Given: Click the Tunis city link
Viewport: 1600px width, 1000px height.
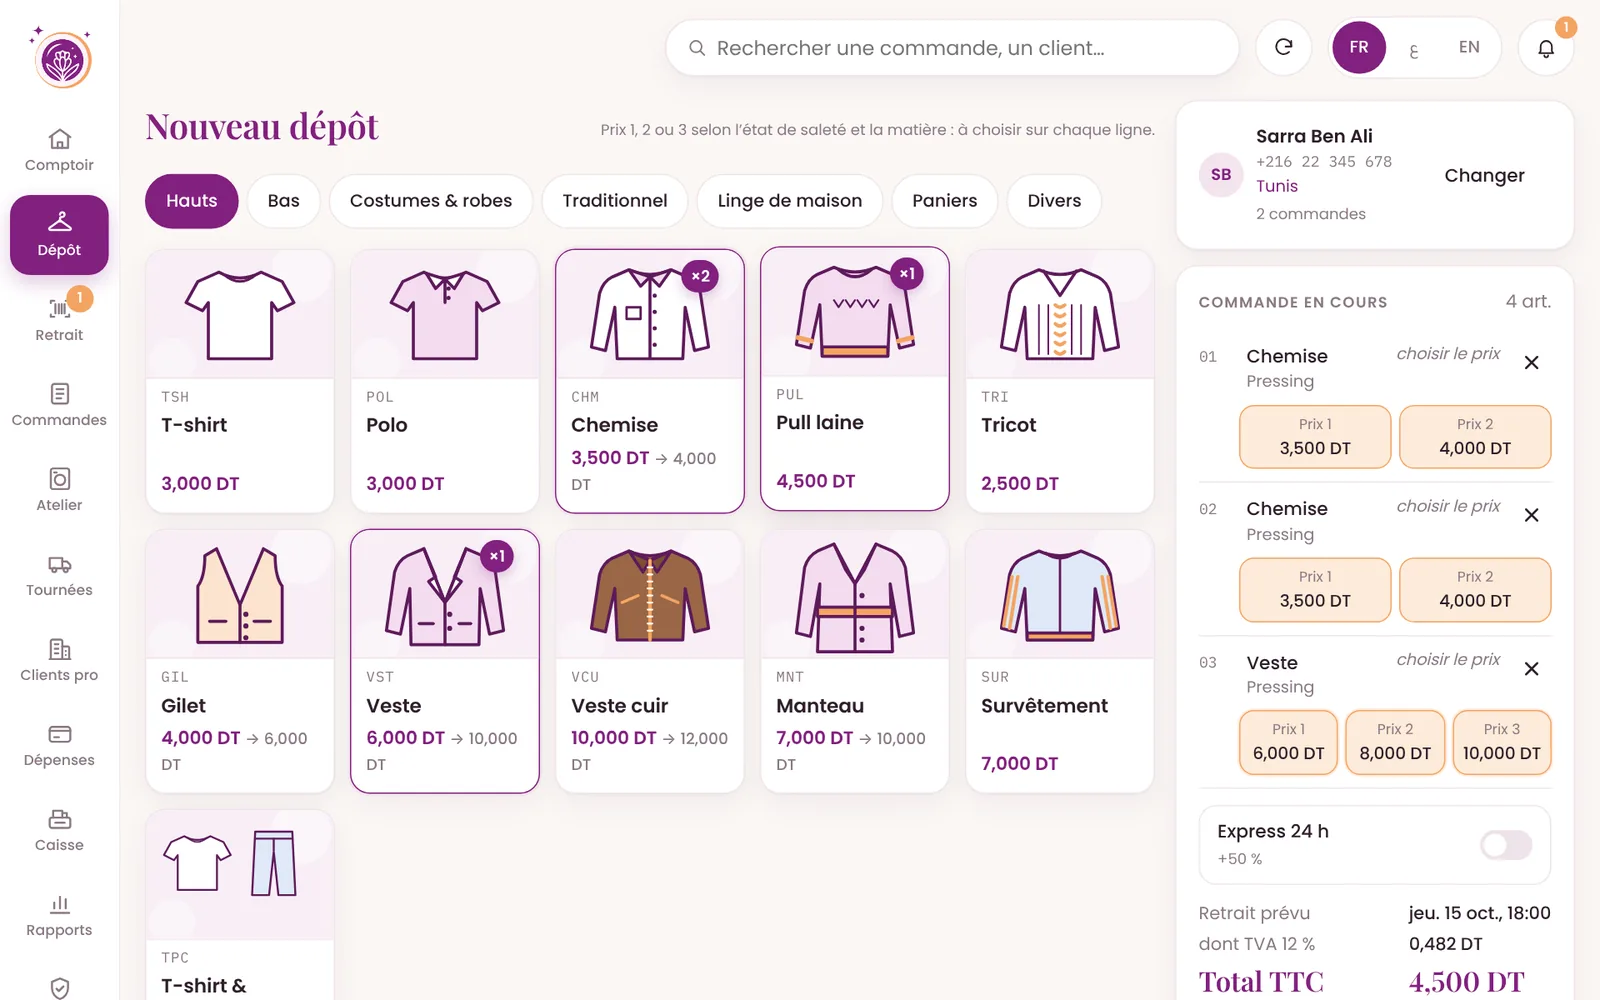Looking at the screenshot, I should click(1277, 186).
